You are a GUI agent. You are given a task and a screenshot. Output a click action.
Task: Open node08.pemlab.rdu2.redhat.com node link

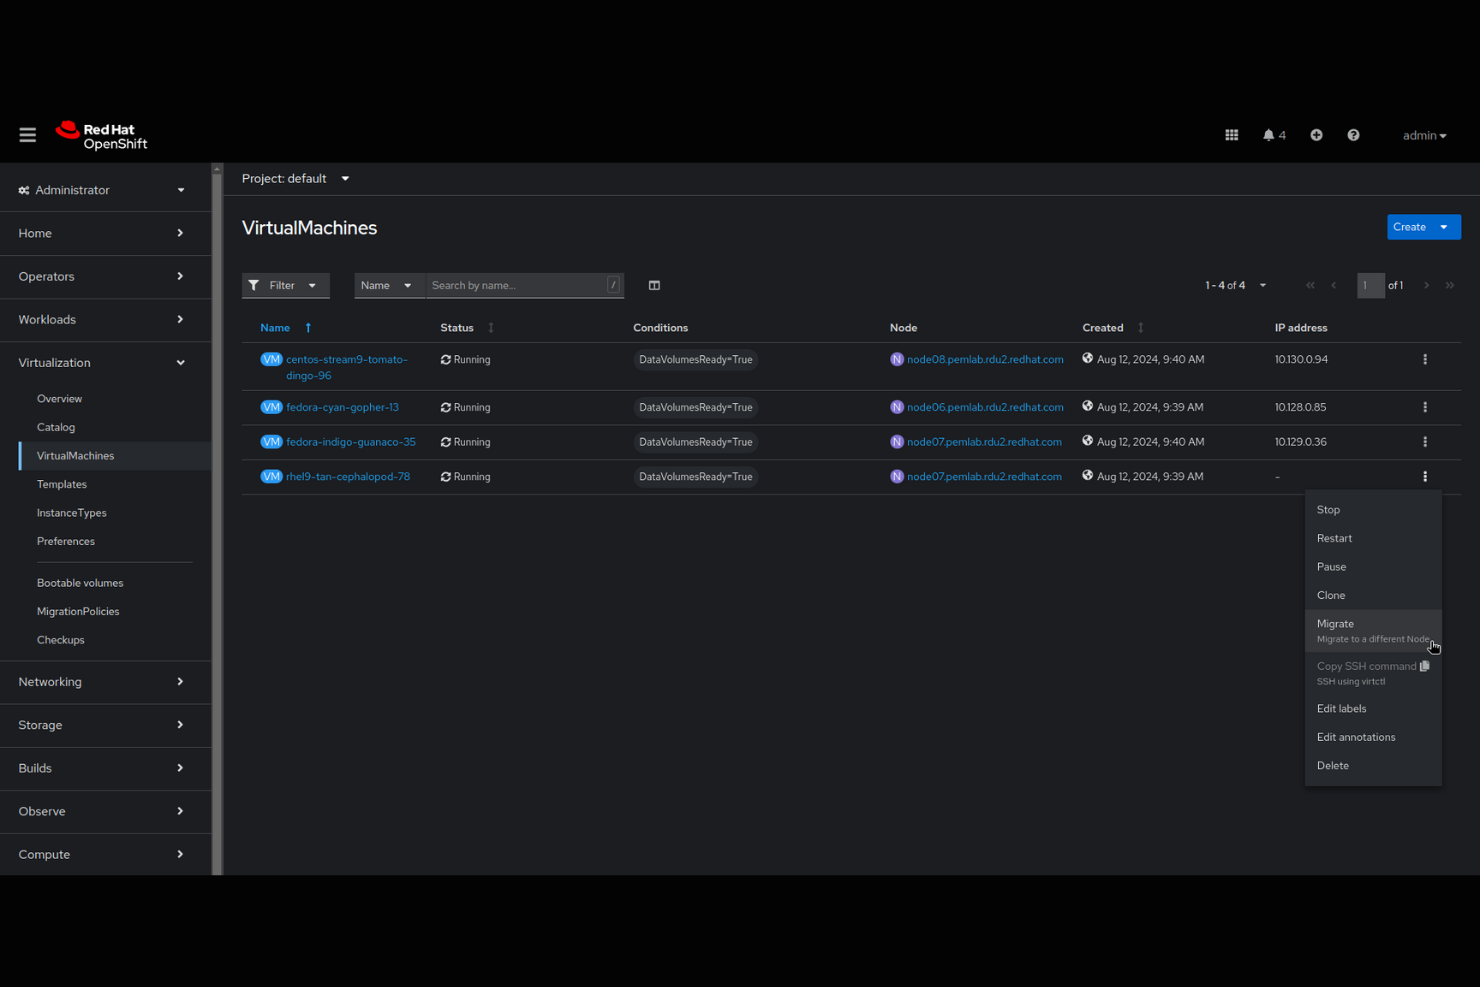click(984, 359)
